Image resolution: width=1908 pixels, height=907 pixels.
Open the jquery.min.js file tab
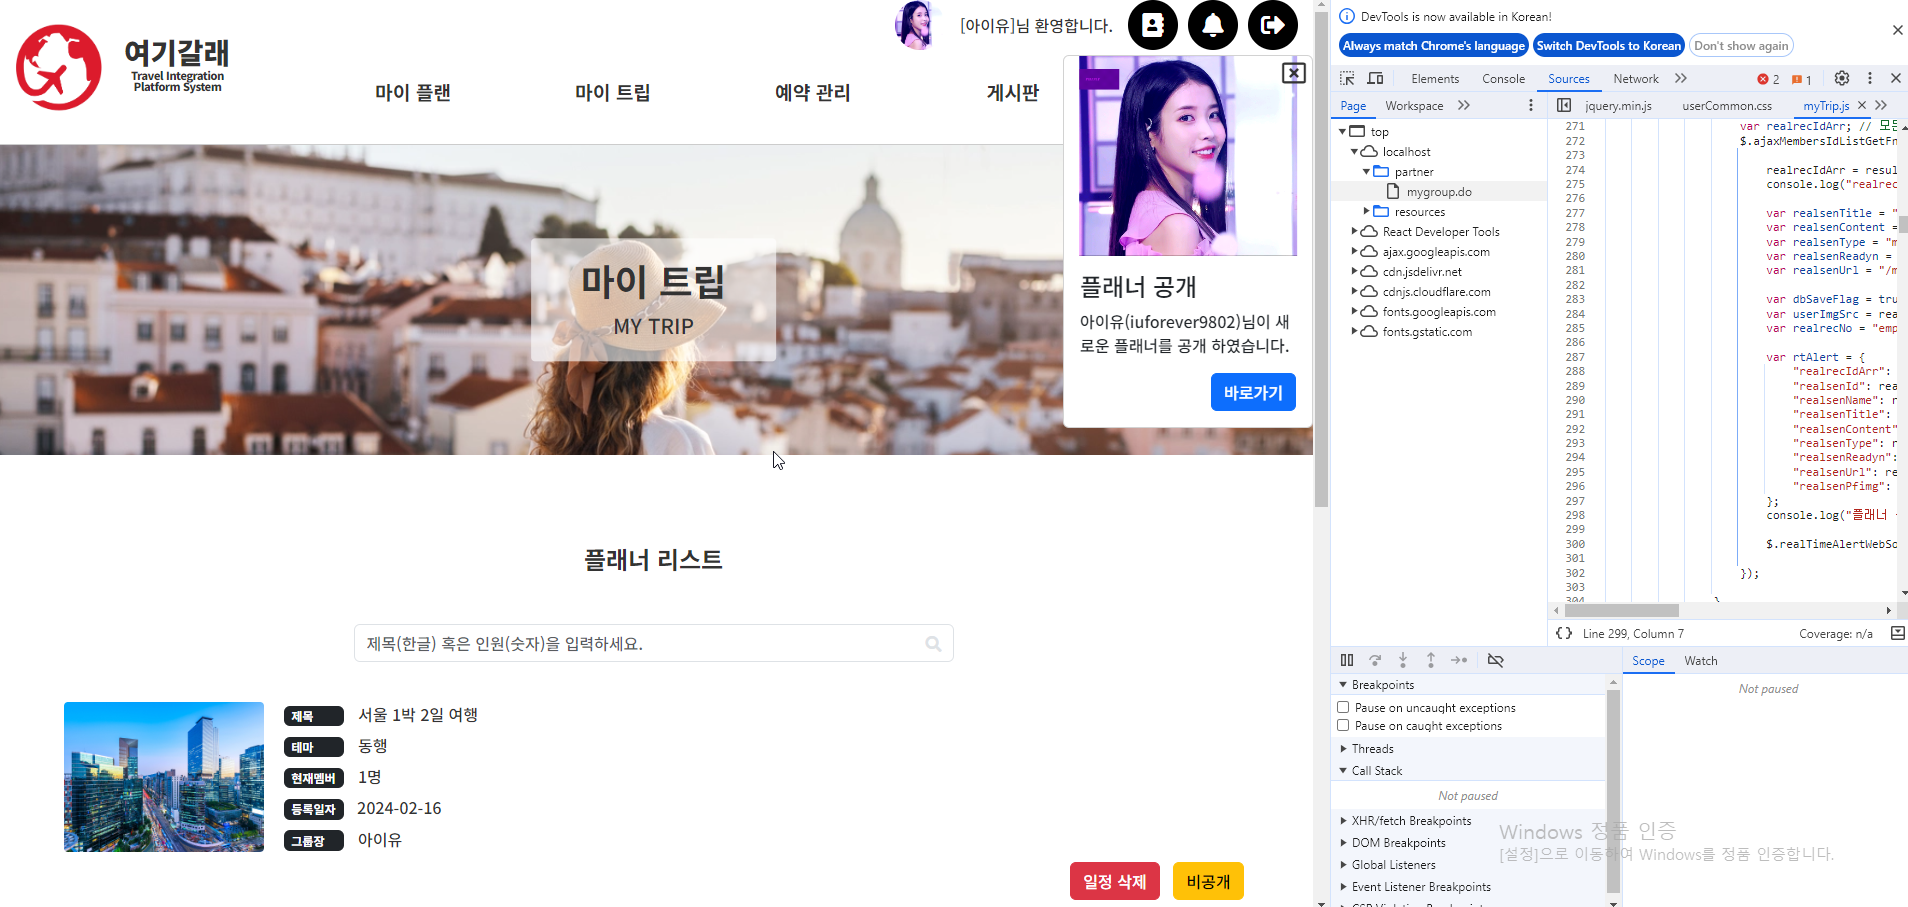tap(1618, 106)
